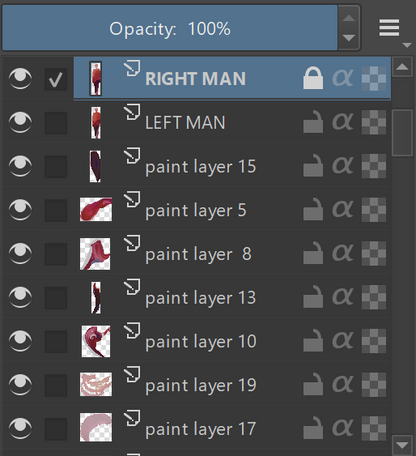This screenshot has height=456, width=416.
Task: Enable inherit alpha on paint layer 13
Action: [343, 297]
